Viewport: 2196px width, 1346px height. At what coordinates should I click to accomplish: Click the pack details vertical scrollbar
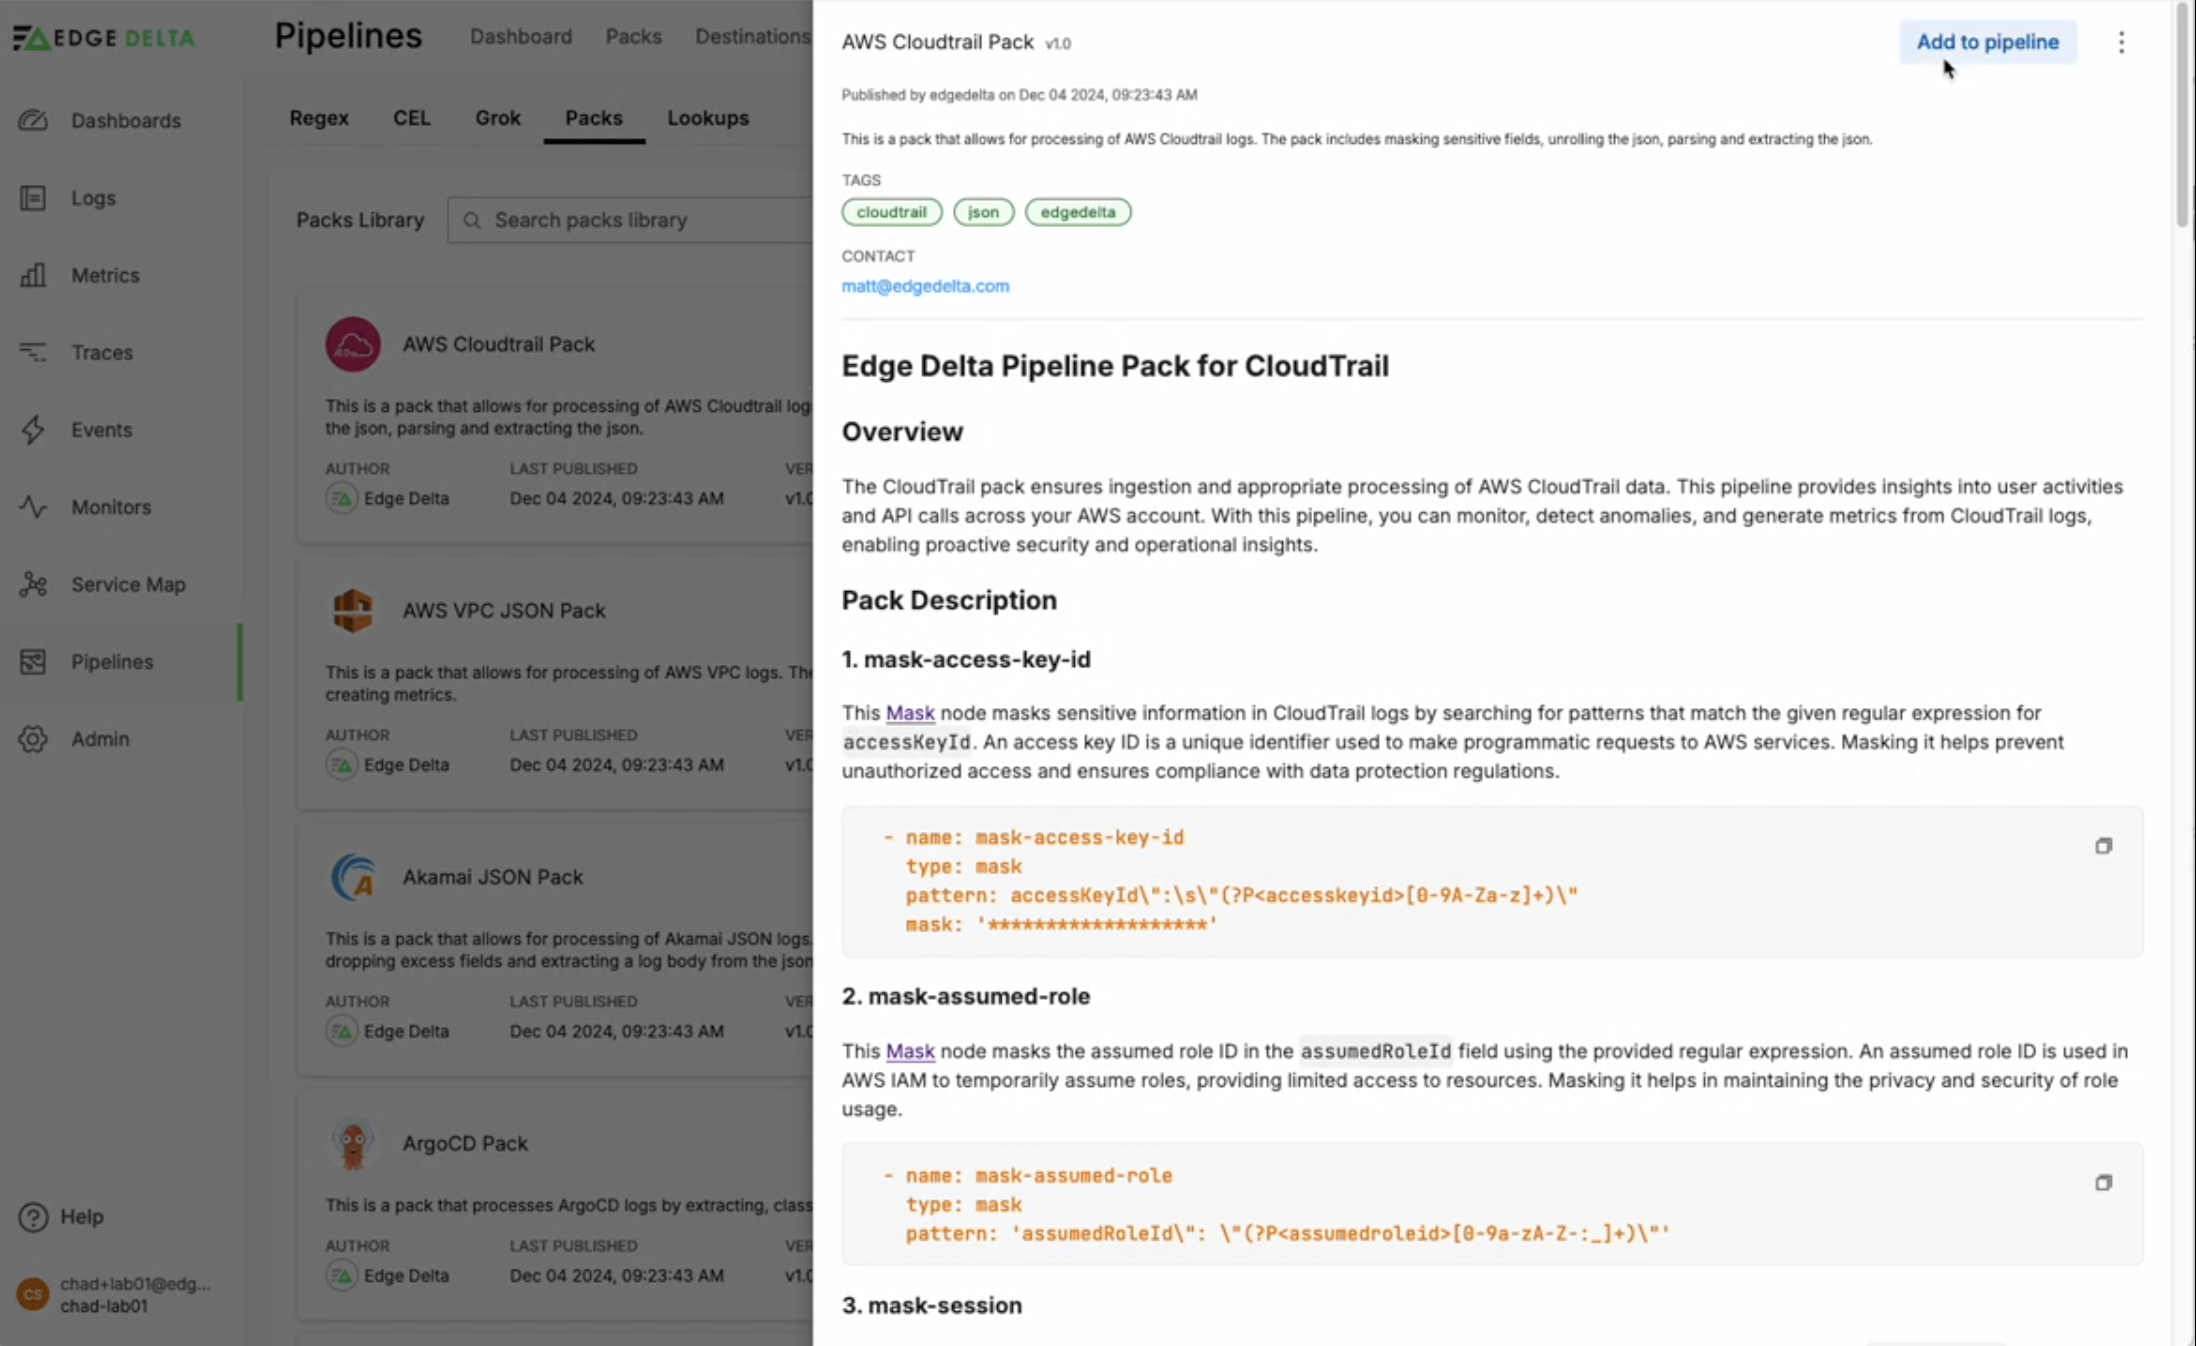(x=2182, y=115)
